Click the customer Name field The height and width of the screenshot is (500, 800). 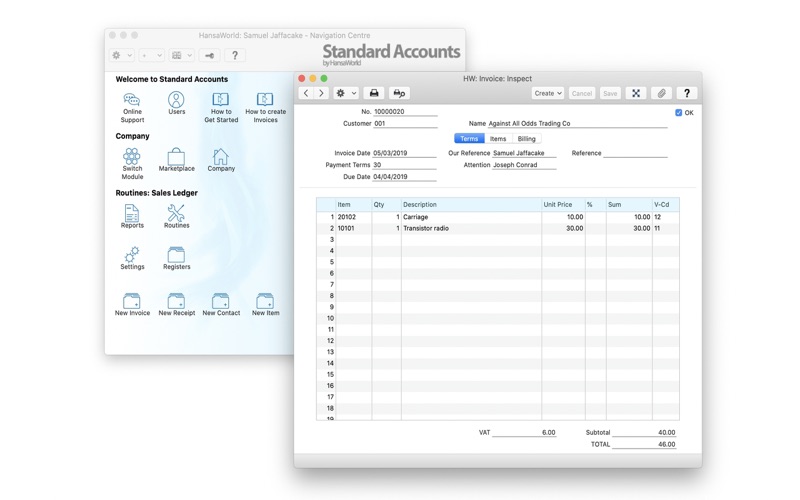577,123
